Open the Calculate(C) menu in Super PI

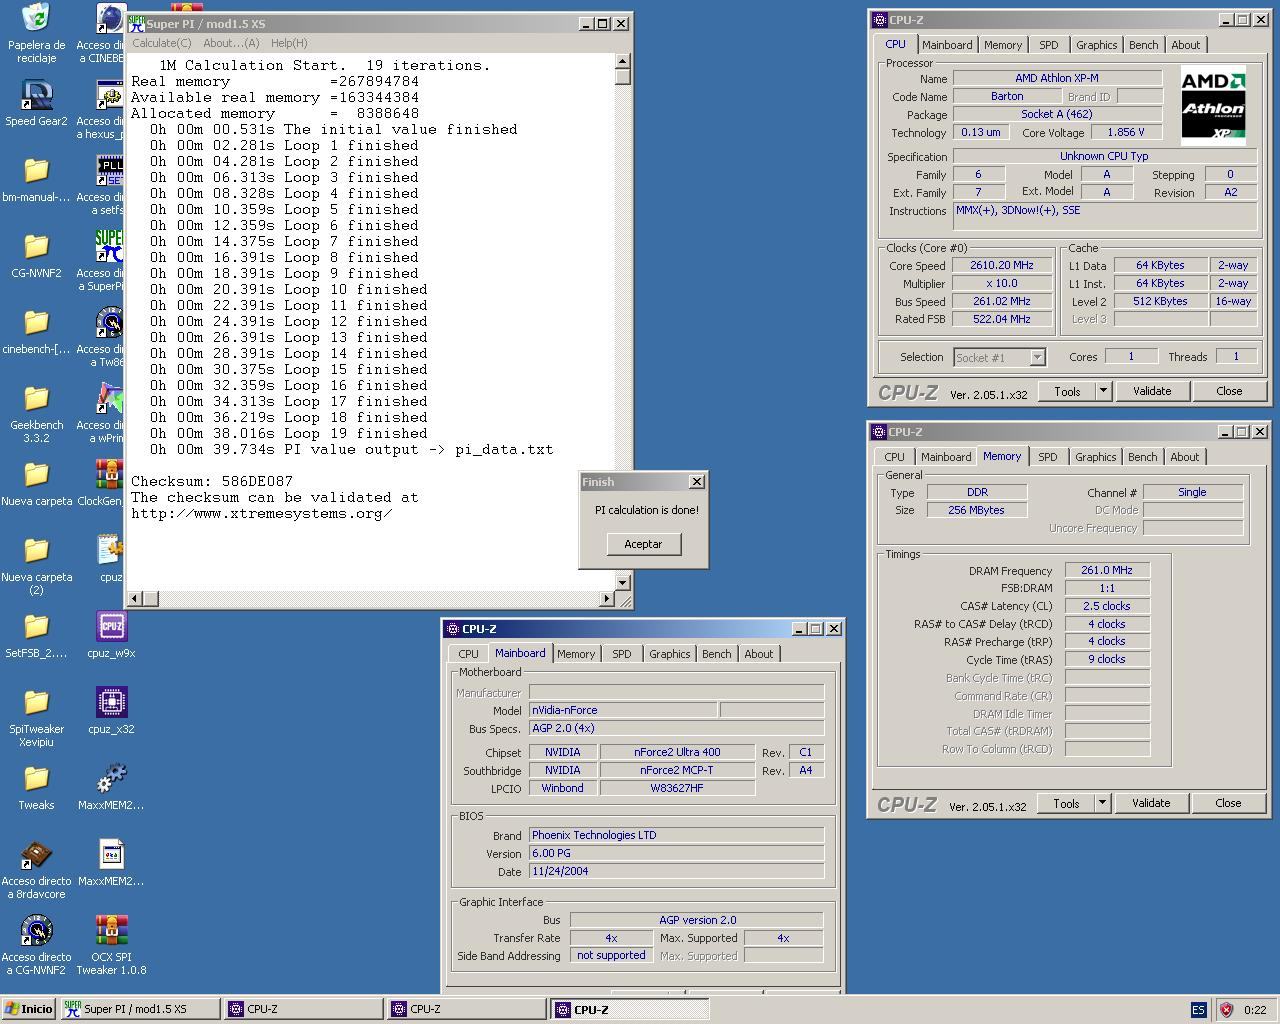click(x=162, y=43)
